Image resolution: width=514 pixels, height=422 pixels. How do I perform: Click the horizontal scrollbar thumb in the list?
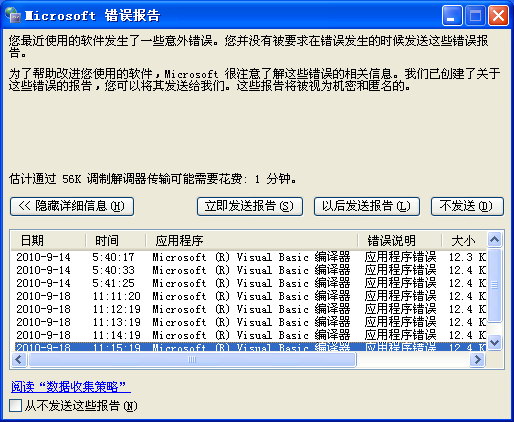(x=192, y=359)
